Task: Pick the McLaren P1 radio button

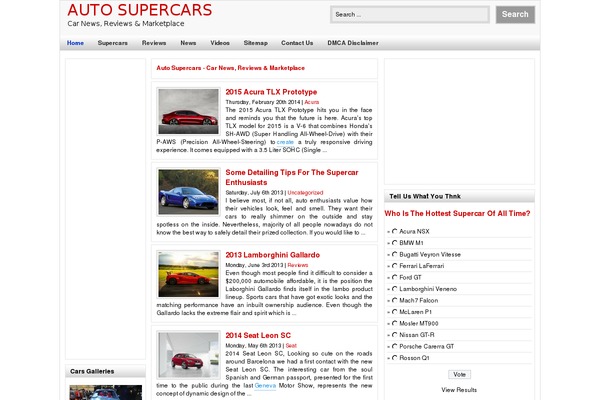Action: click(395, 312)
